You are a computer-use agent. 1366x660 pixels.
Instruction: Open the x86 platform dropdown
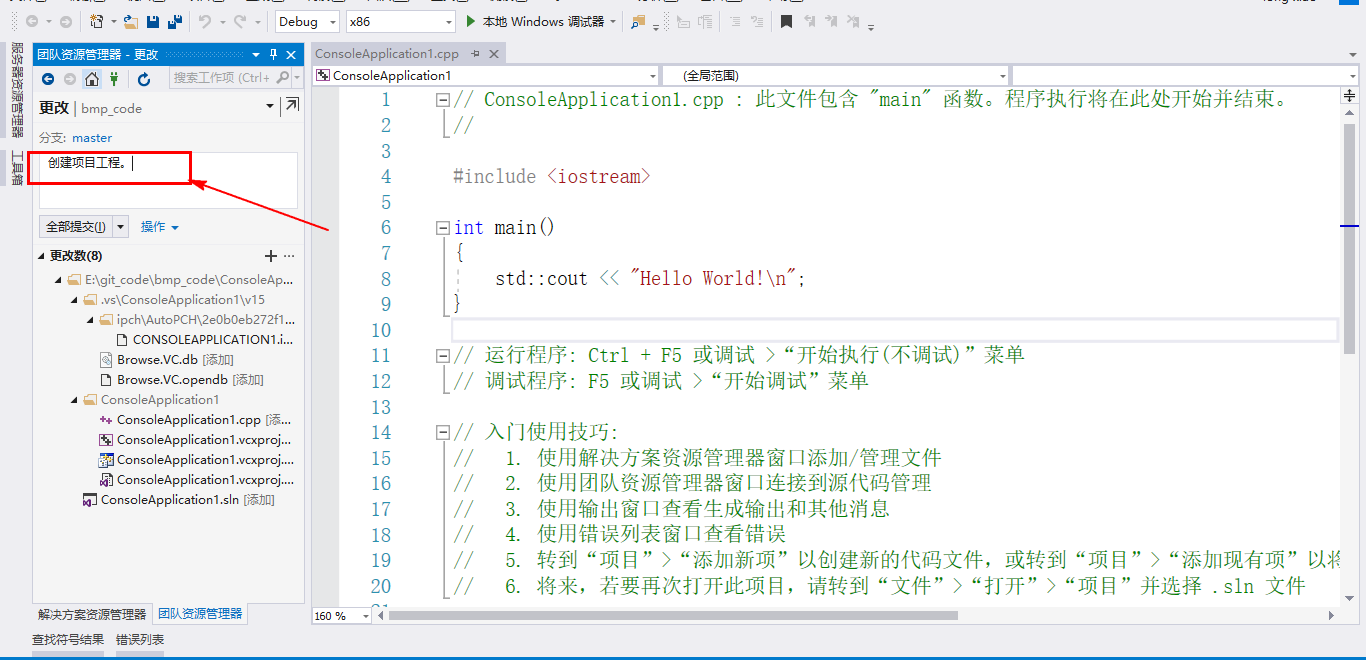(x=448, y=21)
